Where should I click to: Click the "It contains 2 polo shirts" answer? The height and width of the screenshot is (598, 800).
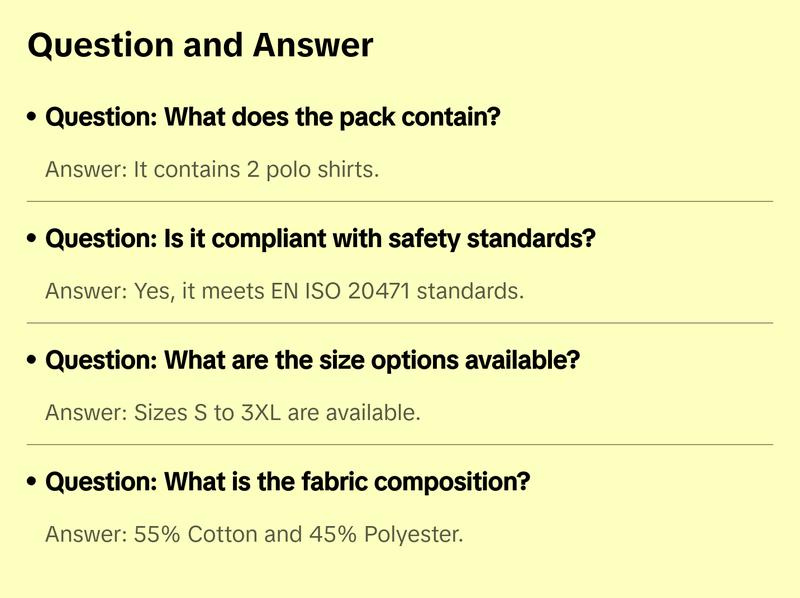click(x=212, y=169)
